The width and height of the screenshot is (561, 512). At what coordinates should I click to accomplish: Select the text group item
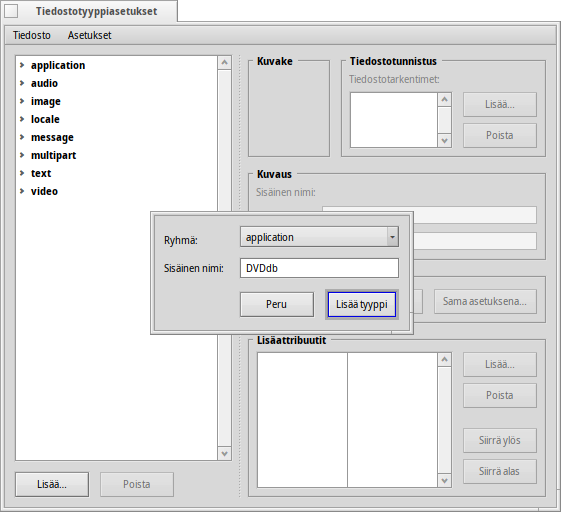click(x=41, y=173)
